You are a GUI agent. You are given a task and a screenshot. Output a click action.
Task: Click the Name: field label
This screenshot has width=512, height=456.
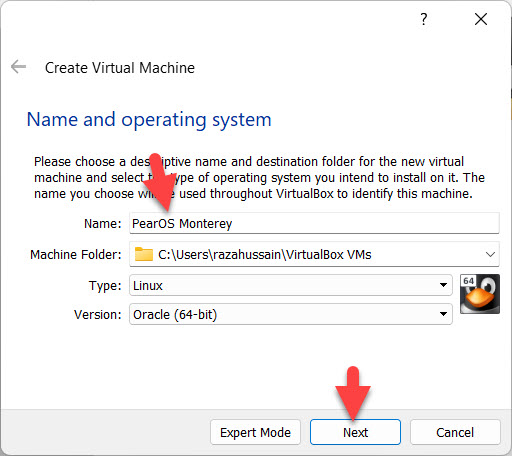(x=103, y=223)
